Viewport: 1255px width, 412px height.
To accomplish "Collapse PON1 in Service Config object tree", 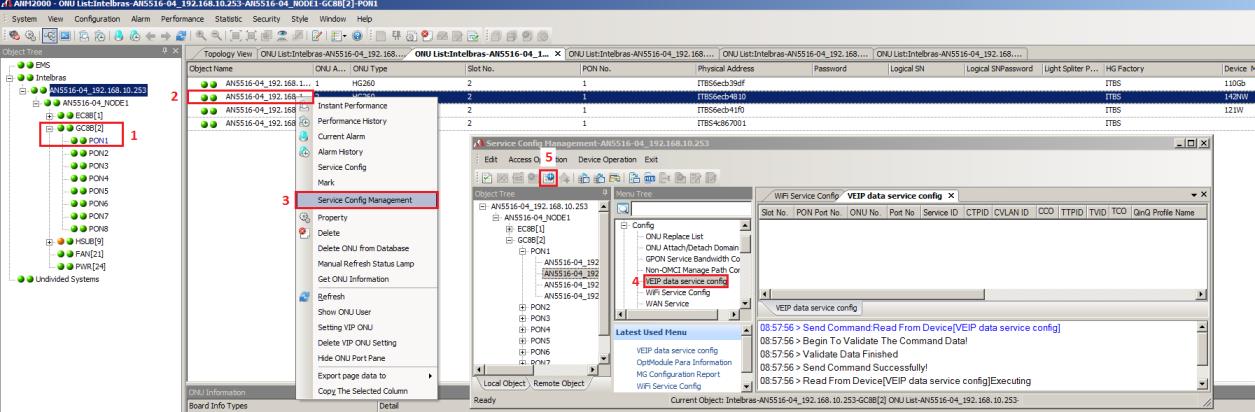I will (x=522, y=252).
